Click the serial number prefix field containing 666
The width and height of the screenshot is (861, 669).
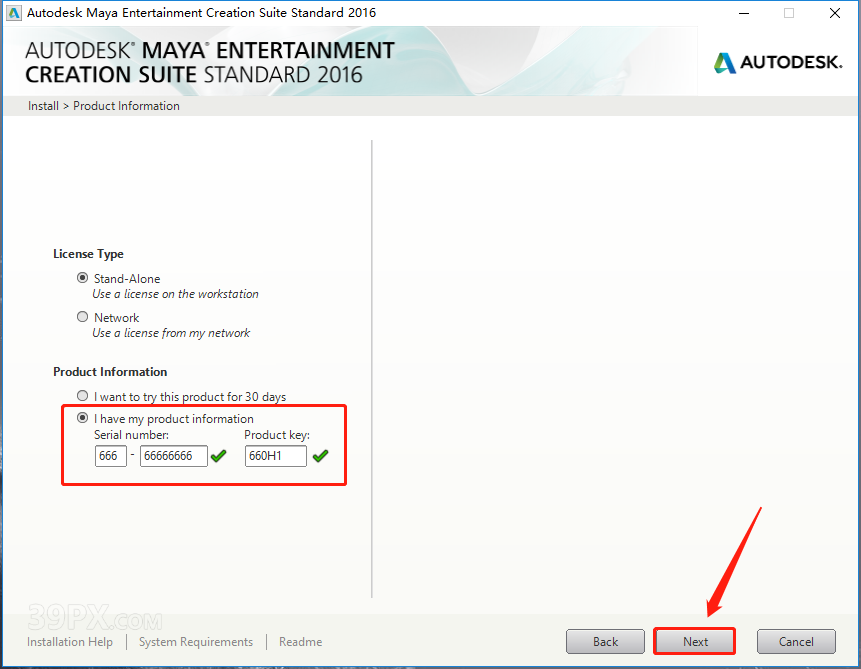(x=110, y=456)
